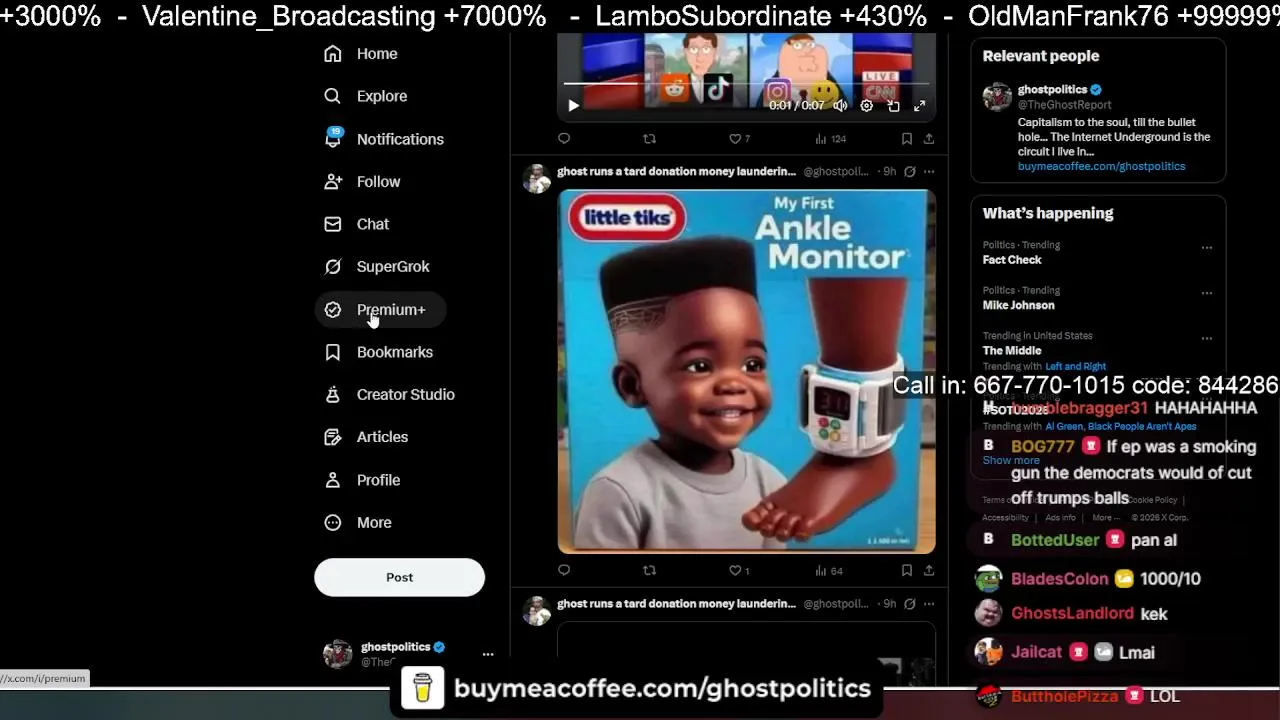Open account switcher menu beside ghostpolitics
Image resolution: width=1280 pixels, height=720 pixels.
pyautogui.click(x=488, y=654)
